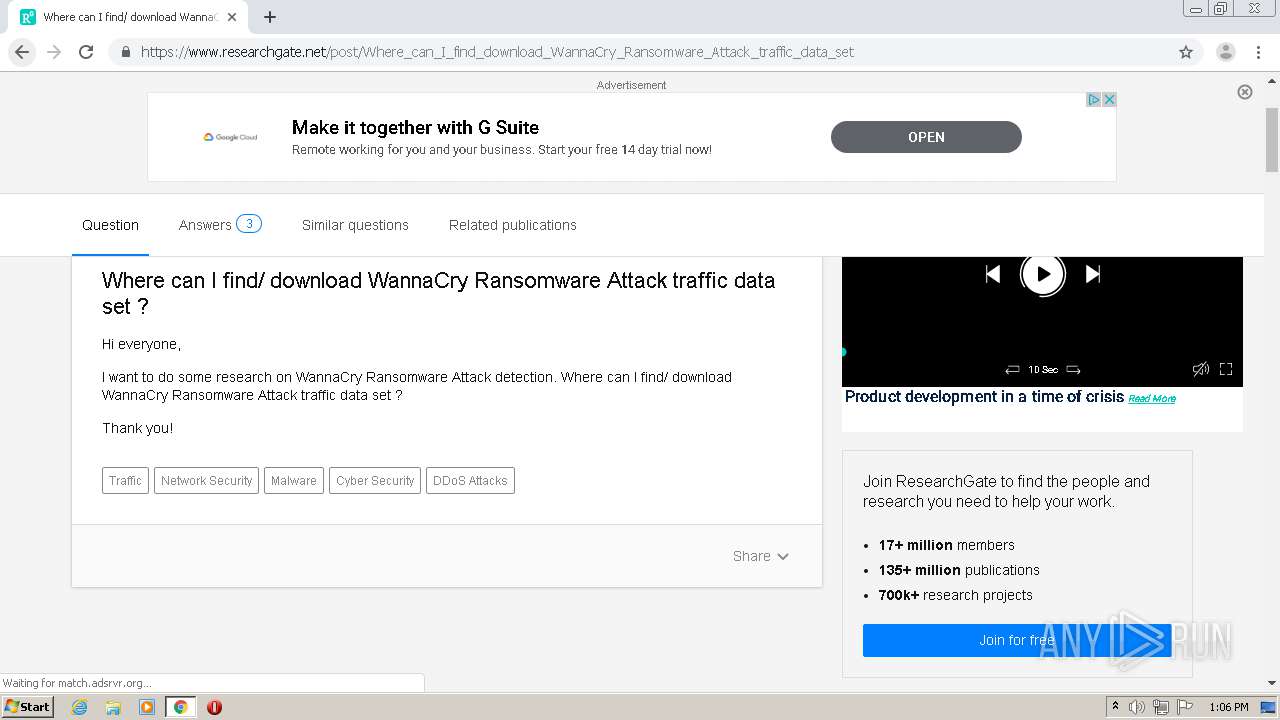This screenshot has width=1280, height=720.
Task: Unmute the video player
Action: click(1201, 369)
